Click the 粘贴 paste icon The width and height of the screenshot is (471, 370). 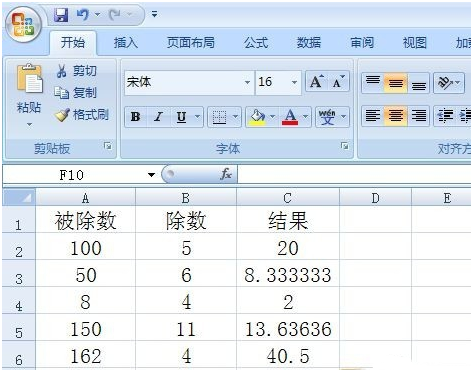[x=29, y=78]
